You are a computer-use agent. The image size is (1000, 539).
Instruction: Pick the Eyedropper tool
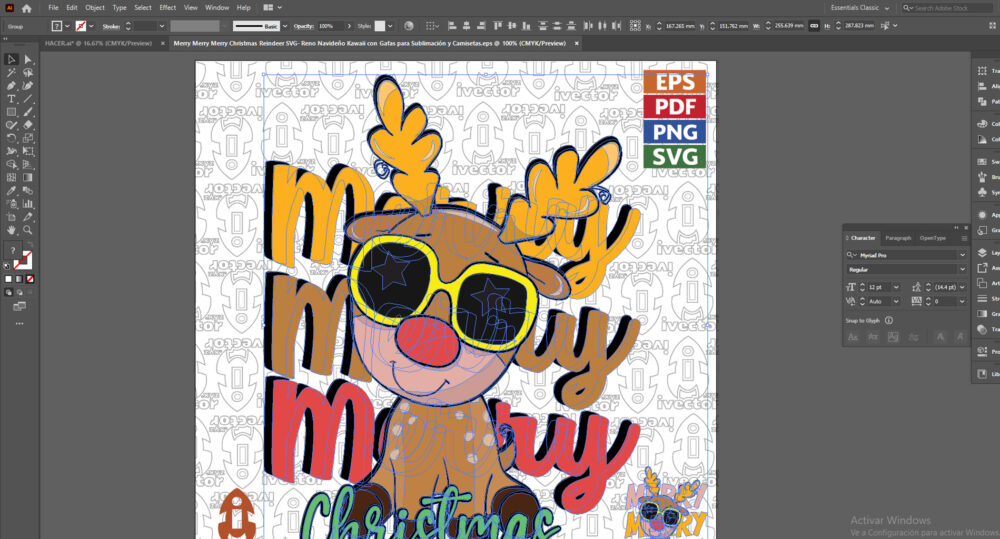coord(11,190)
